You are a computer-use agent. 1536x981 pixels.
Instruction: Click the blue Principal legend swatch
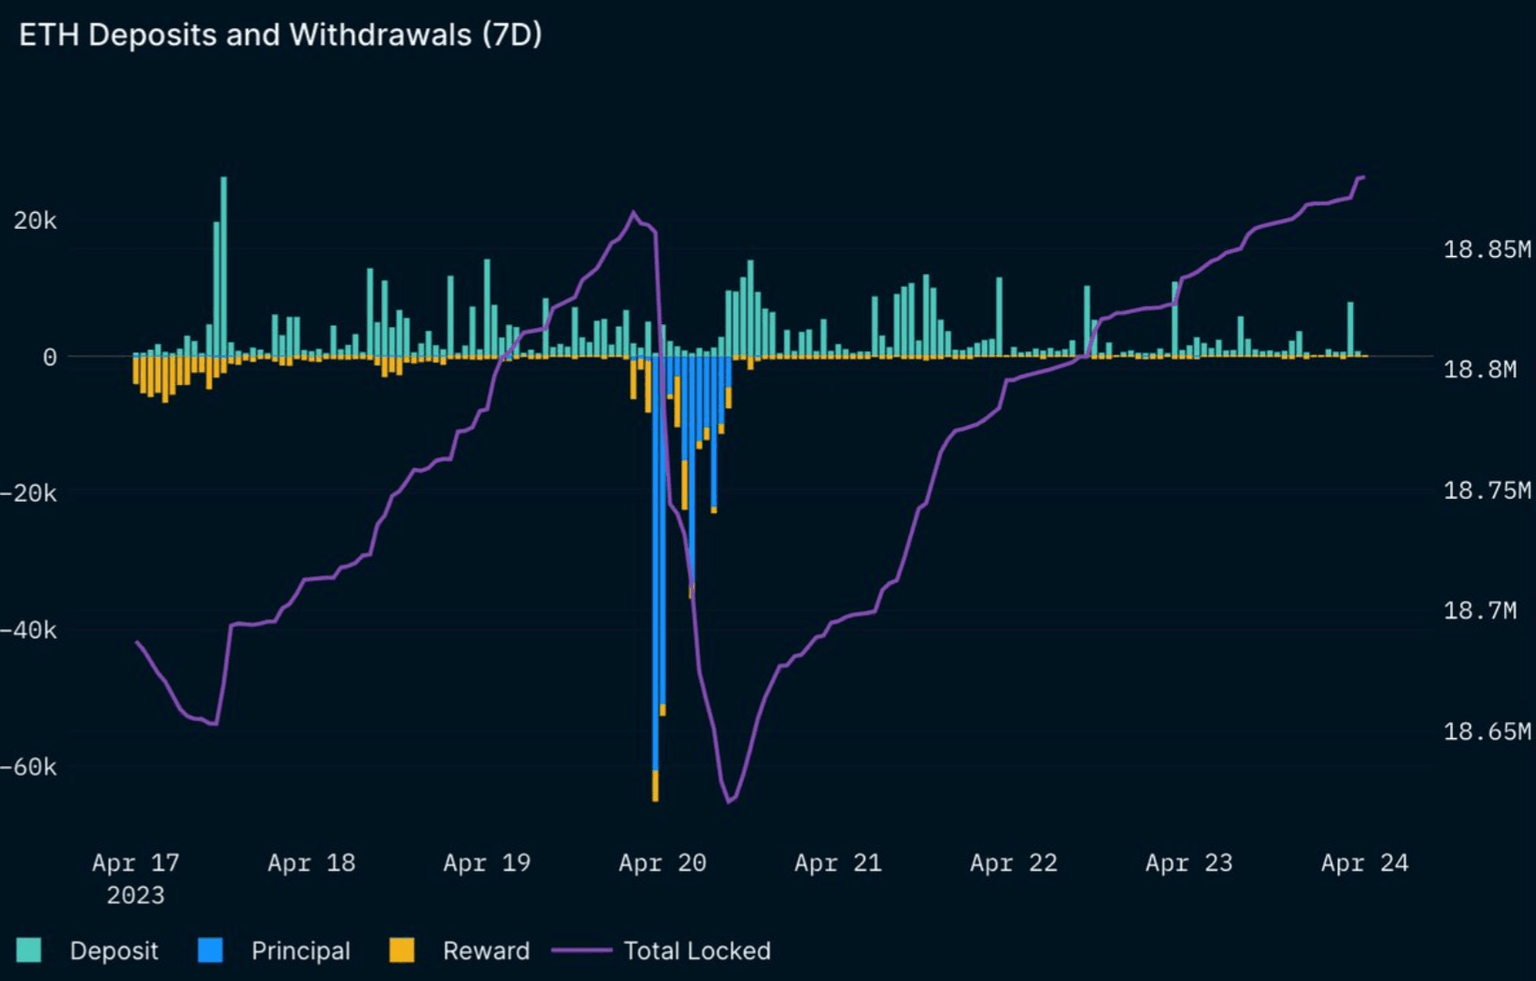[209, 951]
